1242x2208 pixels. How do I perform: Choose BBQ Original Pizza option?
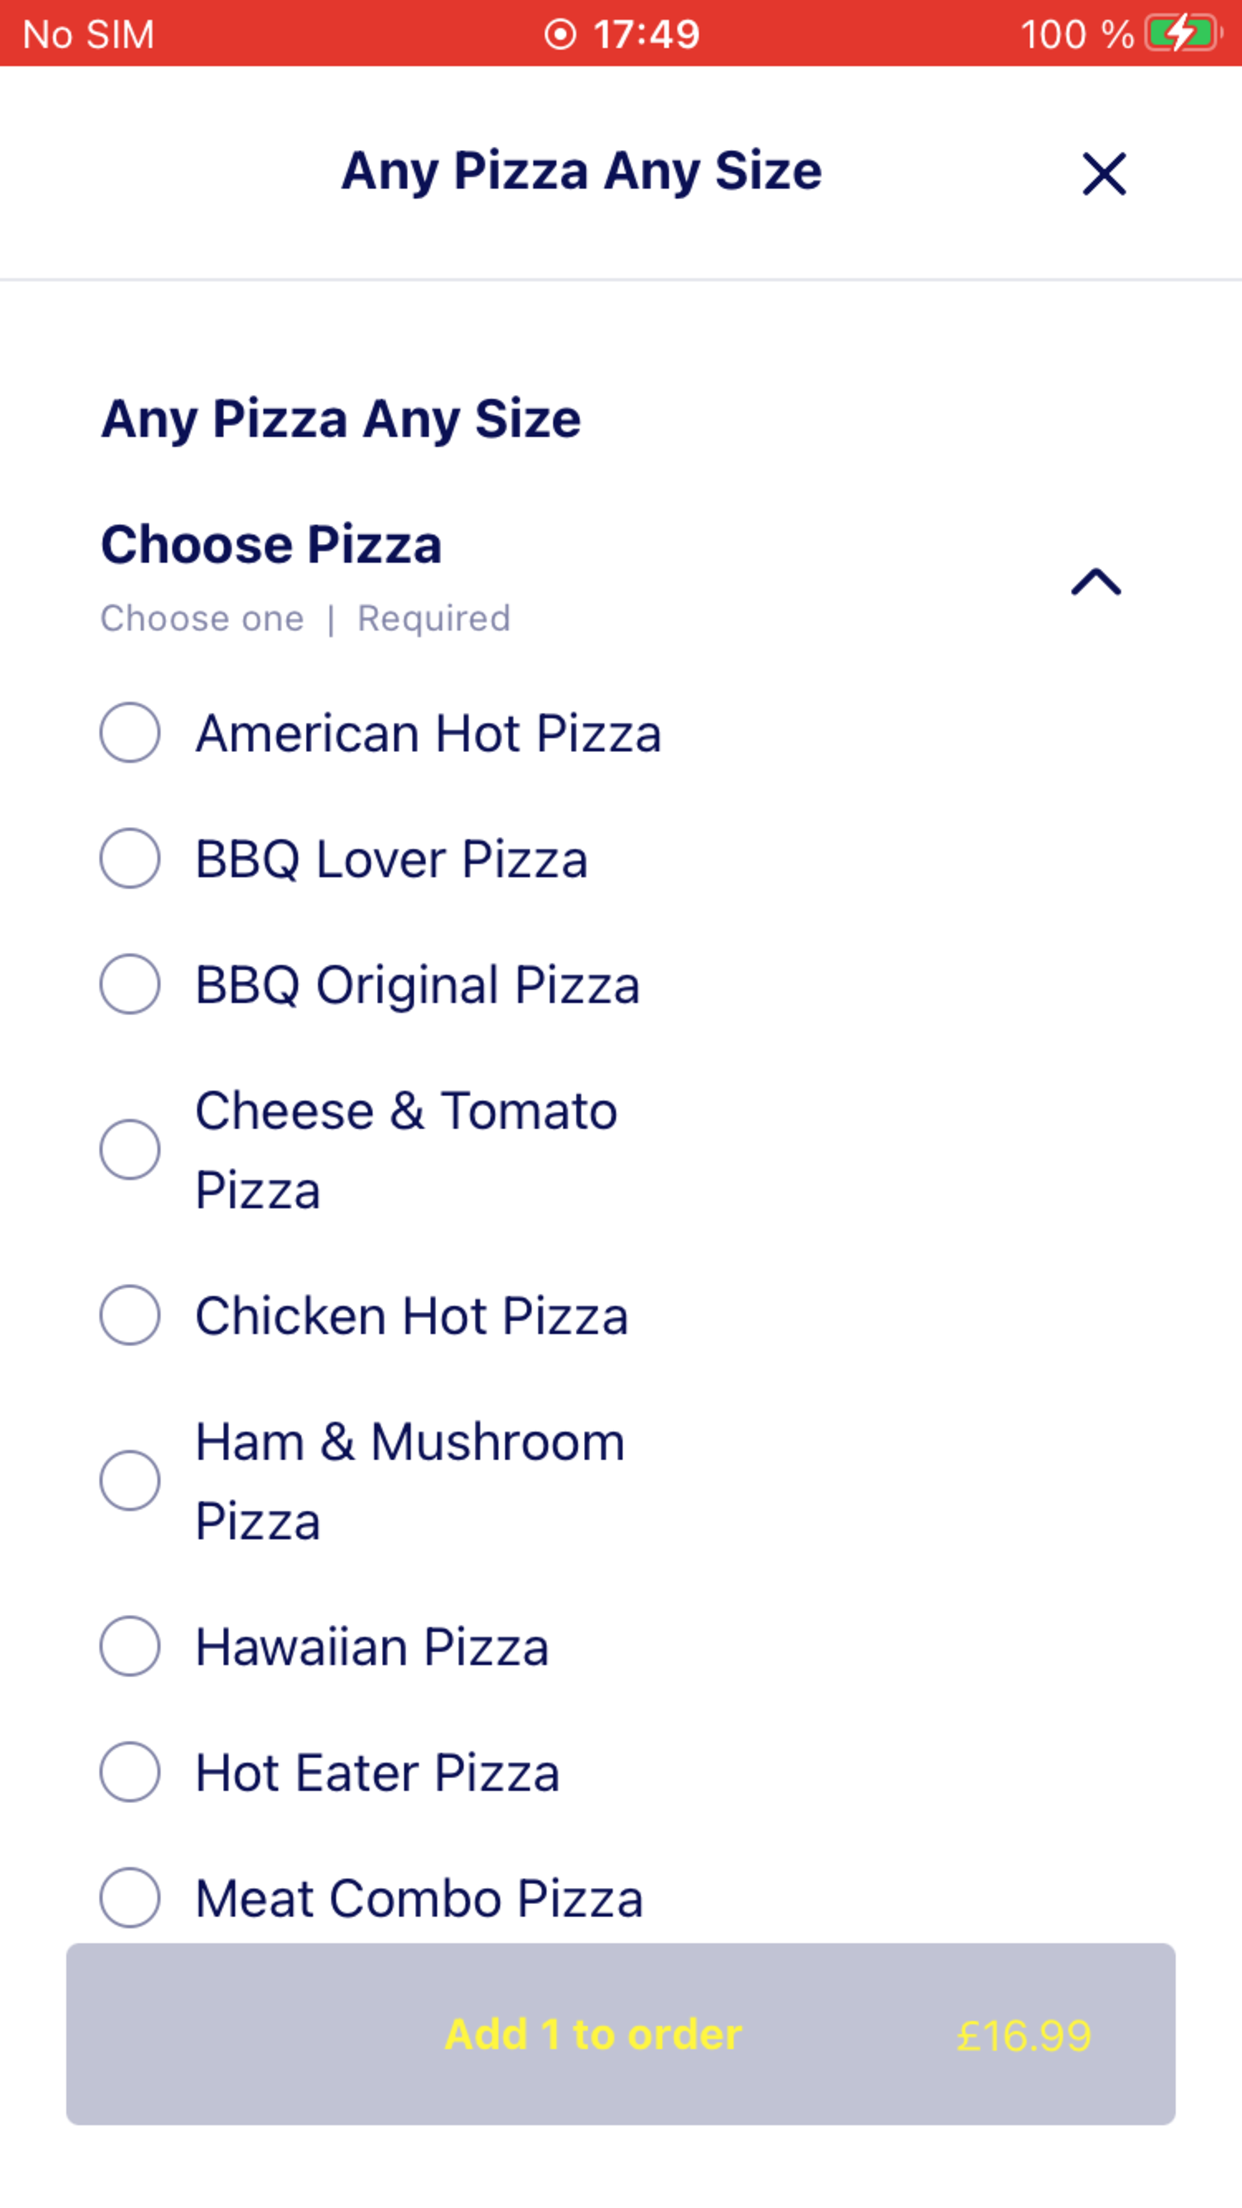click(x=130, y=984)
